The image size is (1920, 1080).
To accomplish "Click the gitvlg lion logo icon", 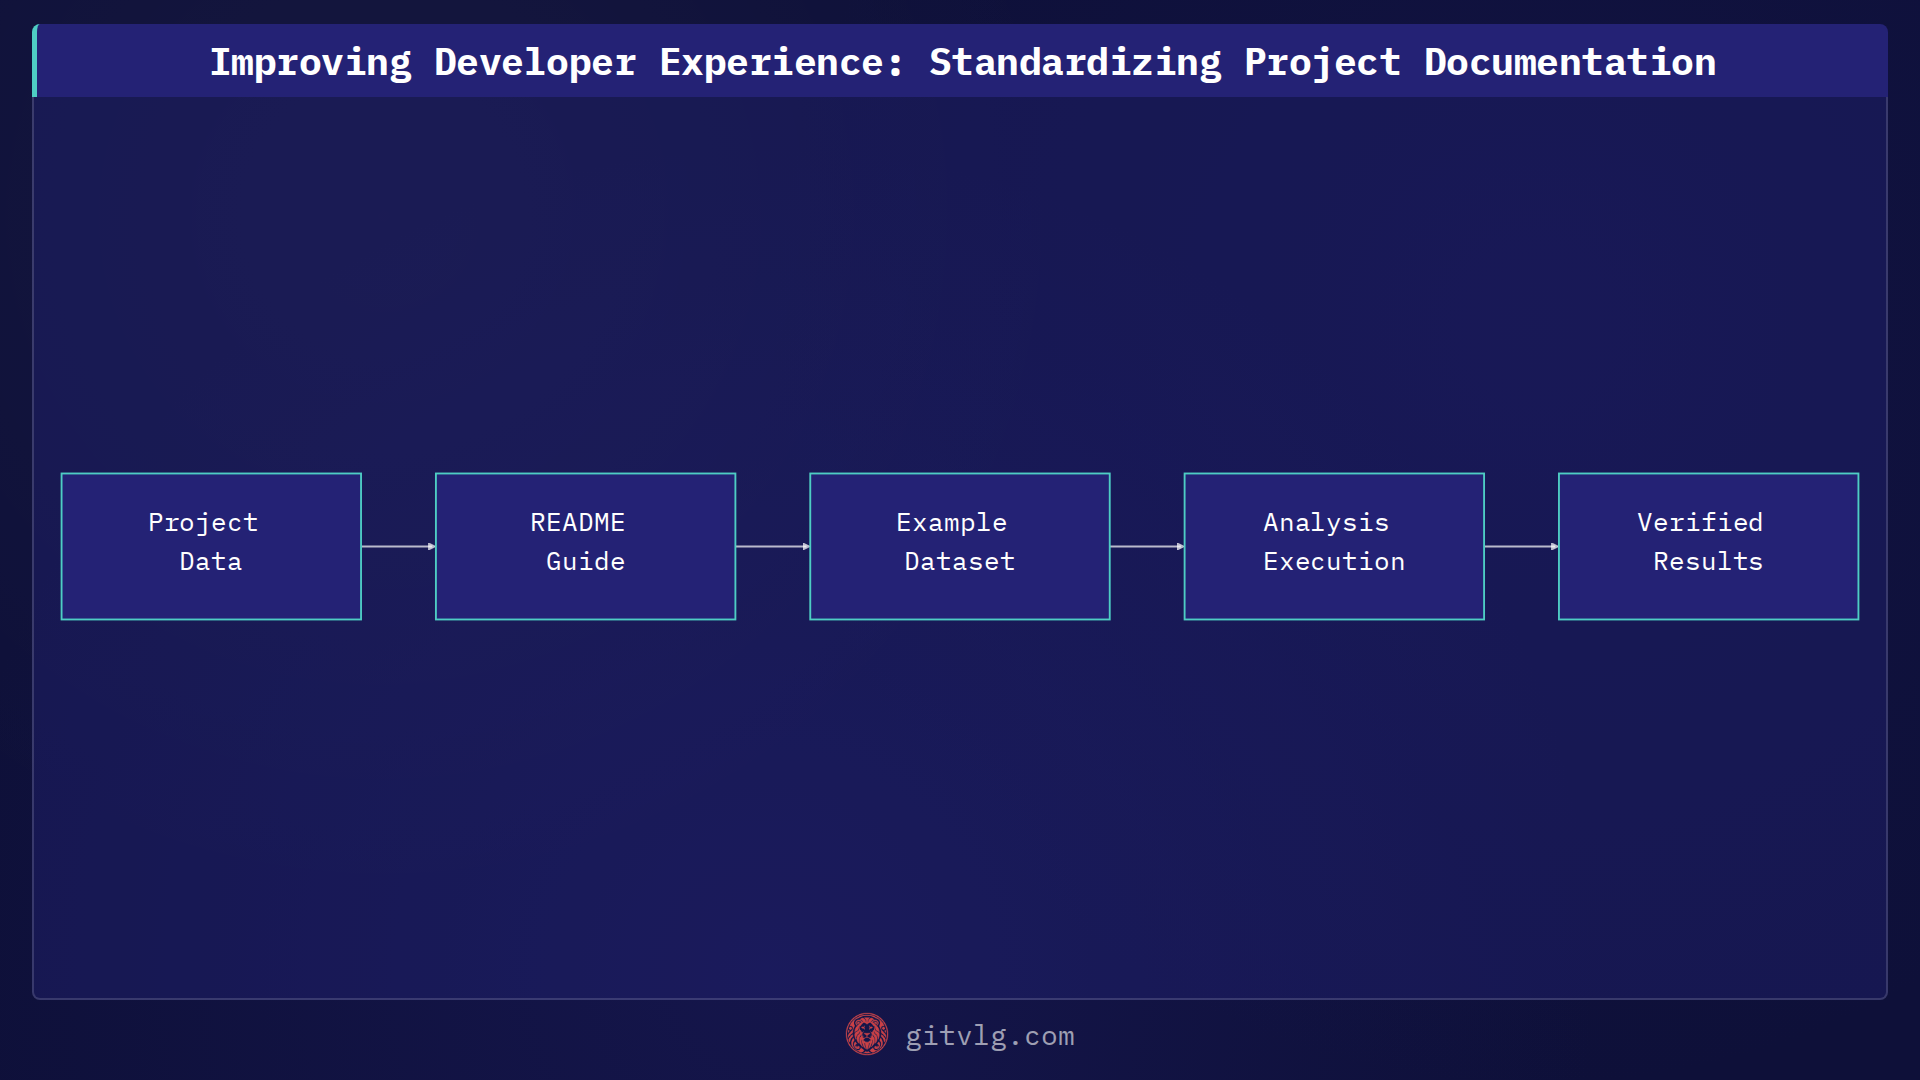I will 867,1035.
